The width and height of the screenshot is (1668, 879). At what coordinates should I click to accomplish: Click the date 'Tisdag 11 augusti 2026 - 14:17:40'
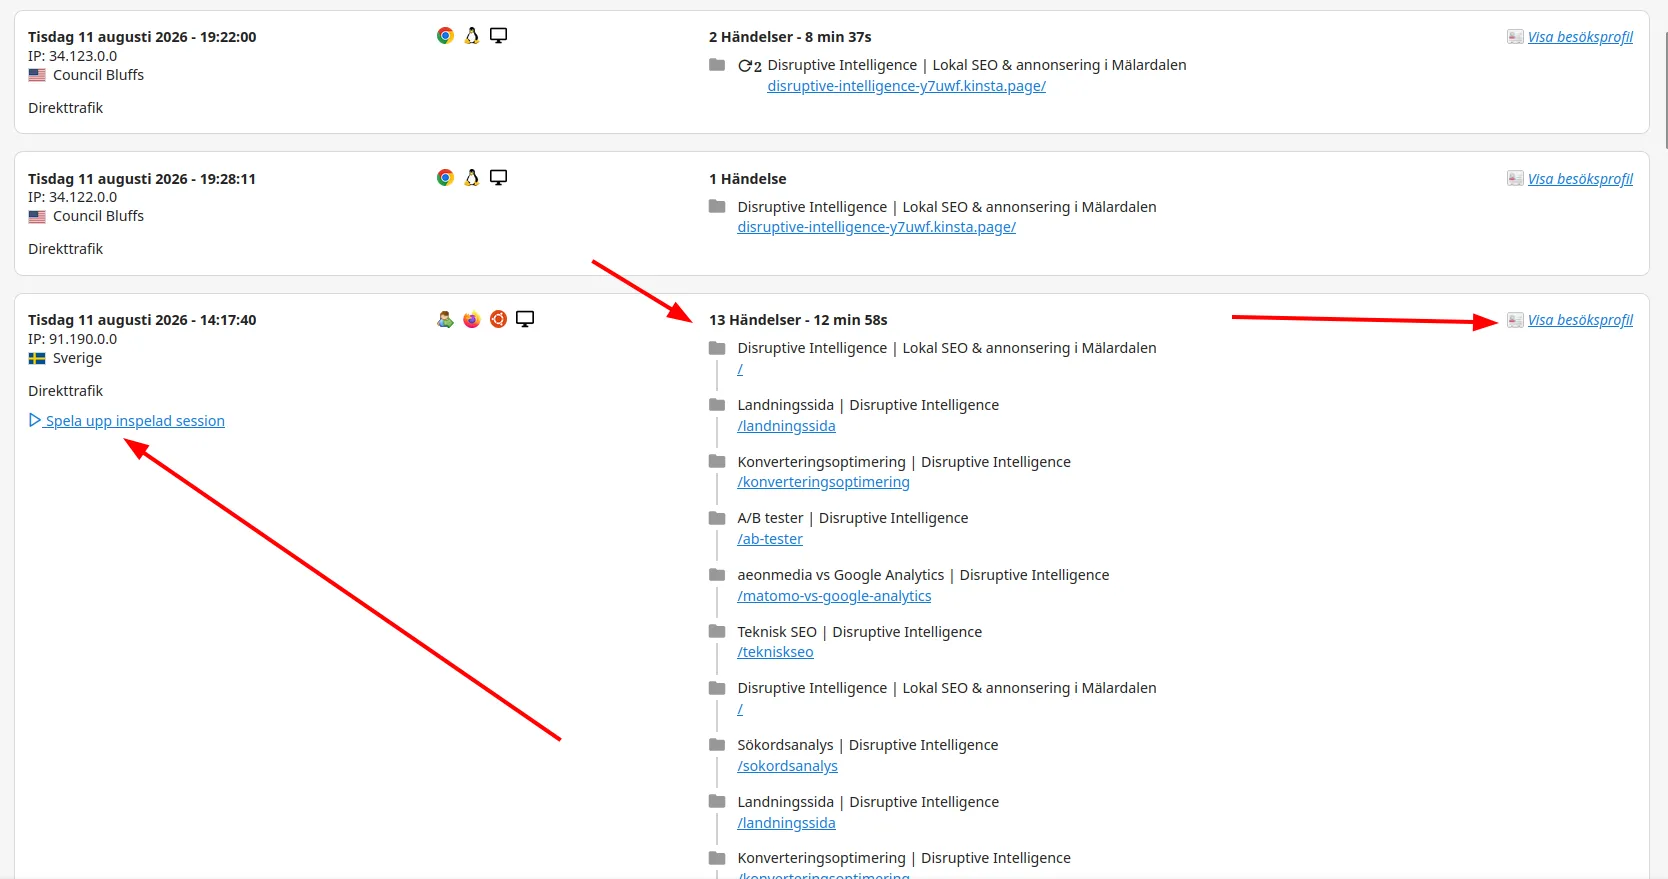[142, 320]
